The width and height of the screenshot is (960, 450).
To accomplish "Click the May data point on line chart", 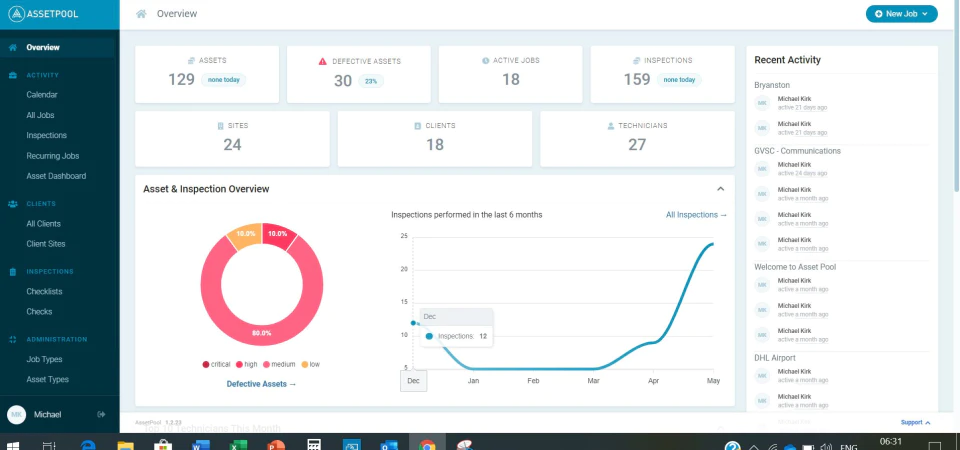I will pyautogui.click(x=713, y=244).
